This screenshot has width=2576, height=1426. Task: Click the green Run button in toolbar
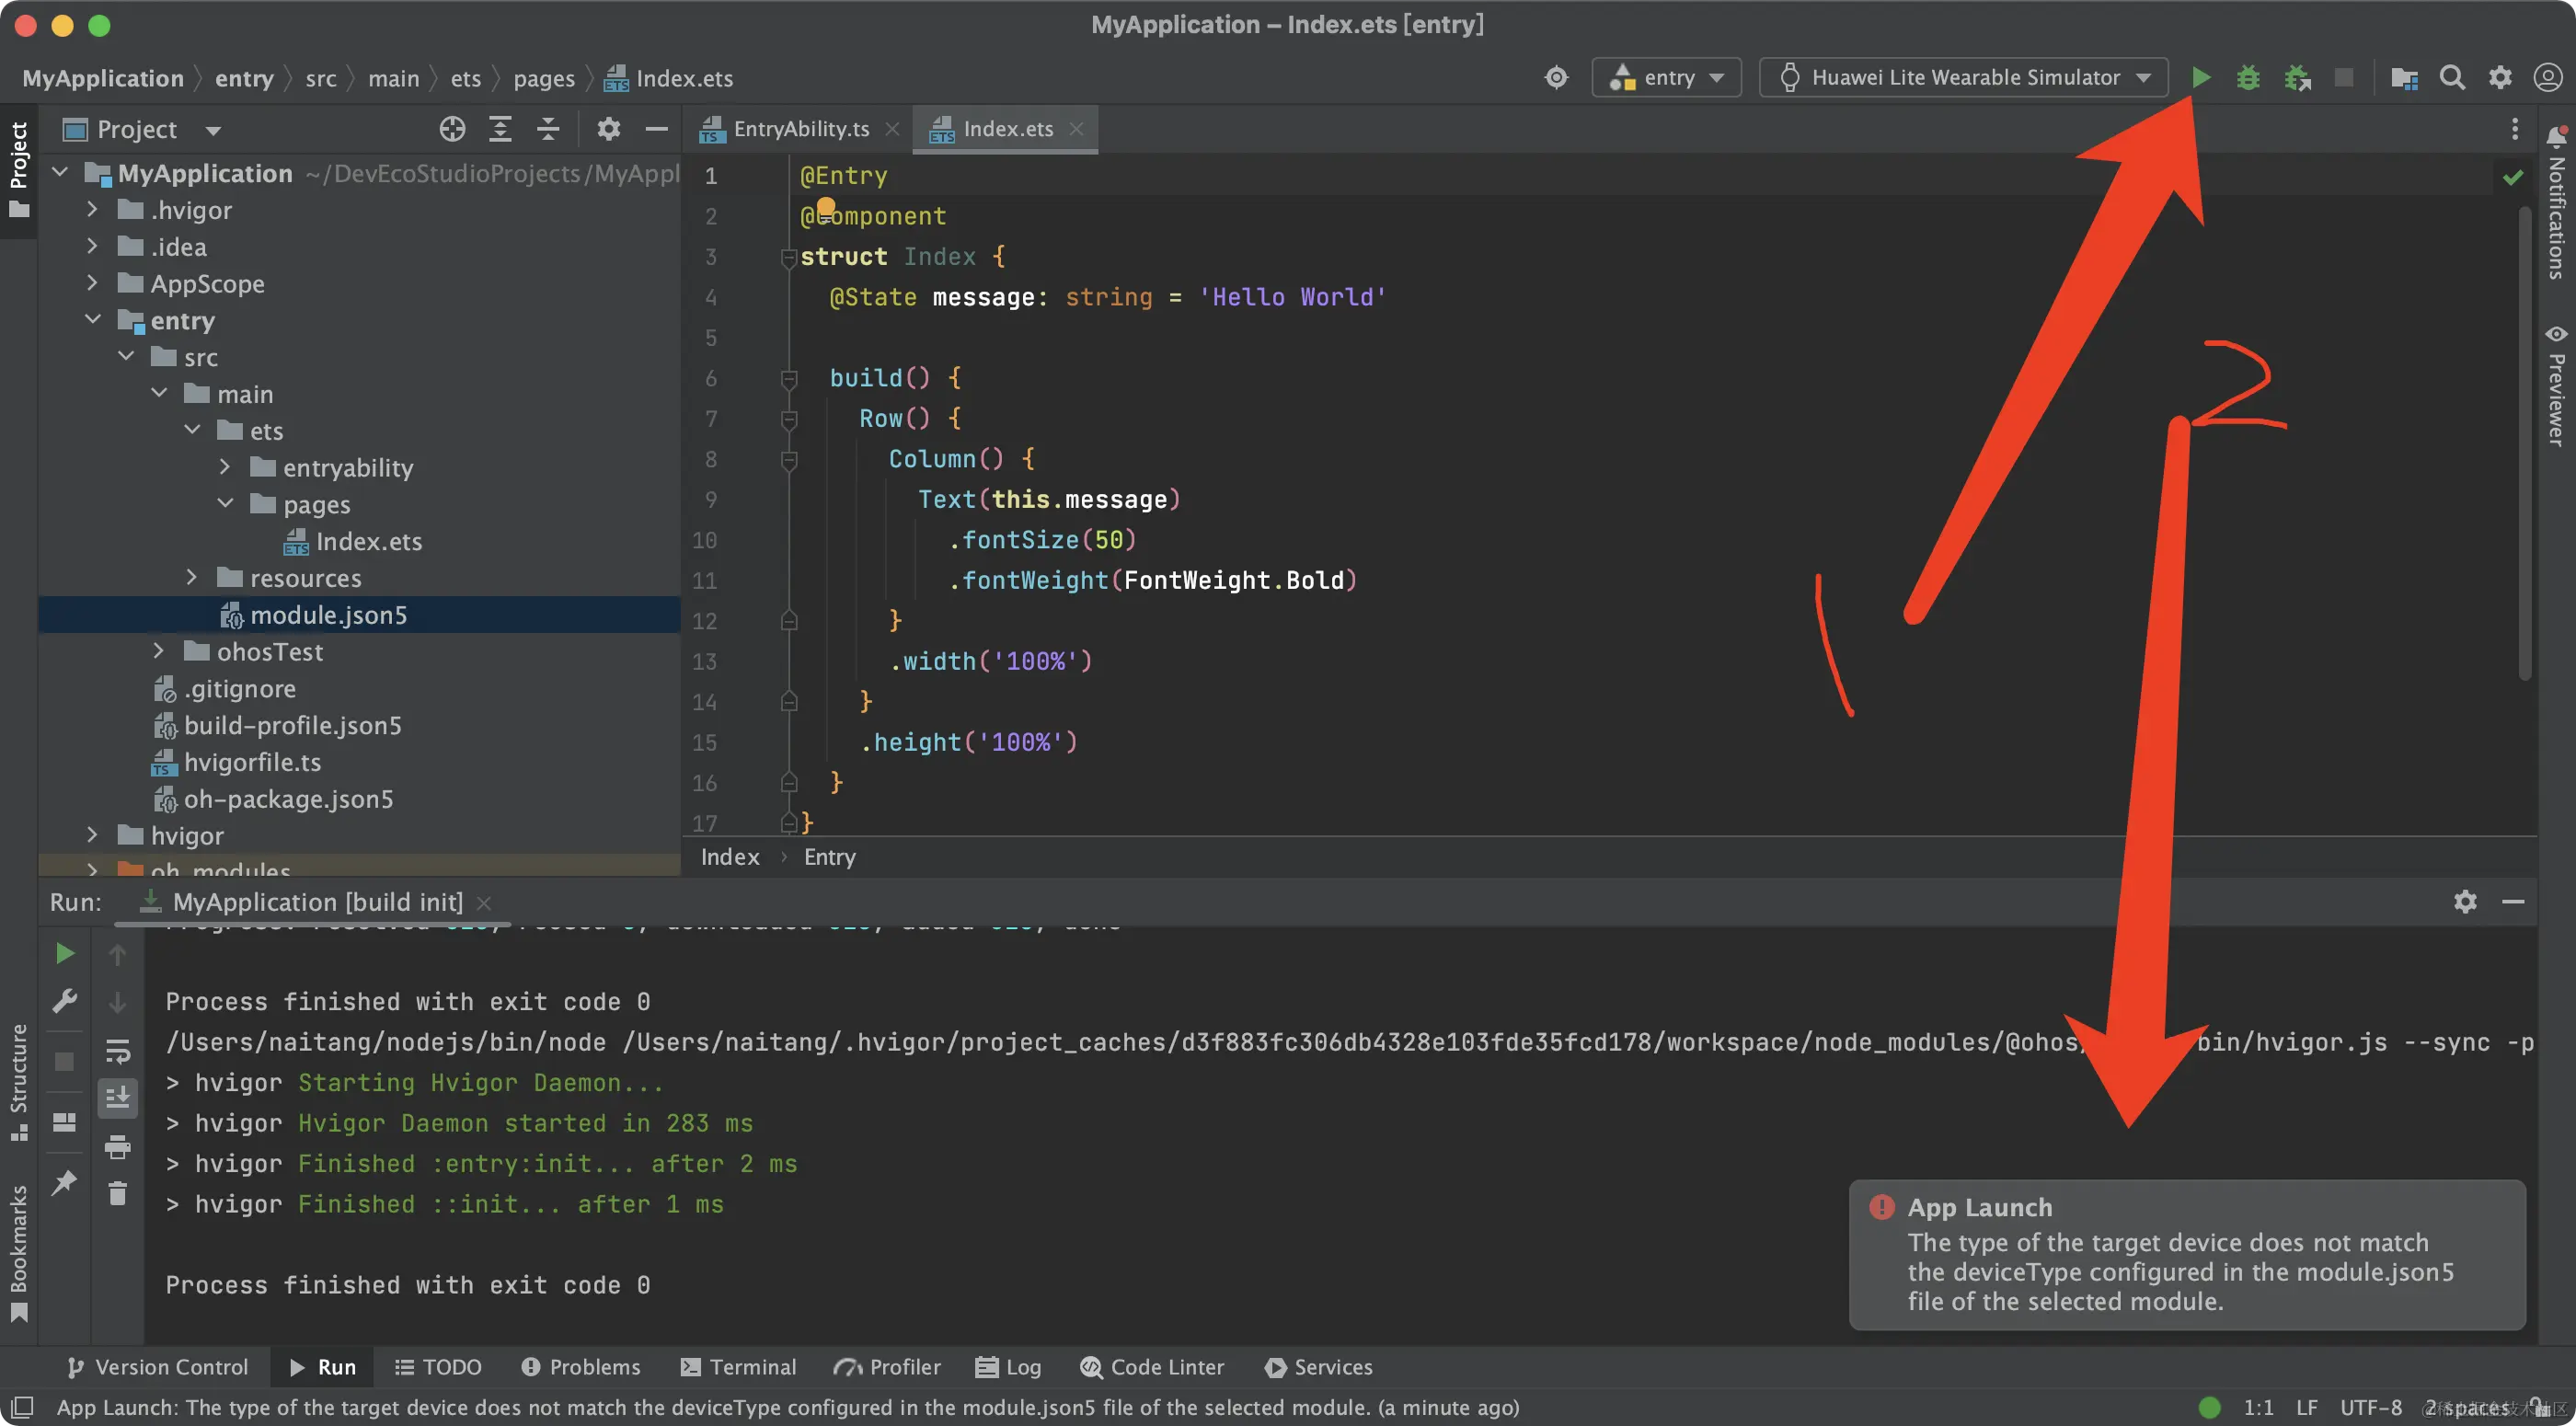(2200, 77)
